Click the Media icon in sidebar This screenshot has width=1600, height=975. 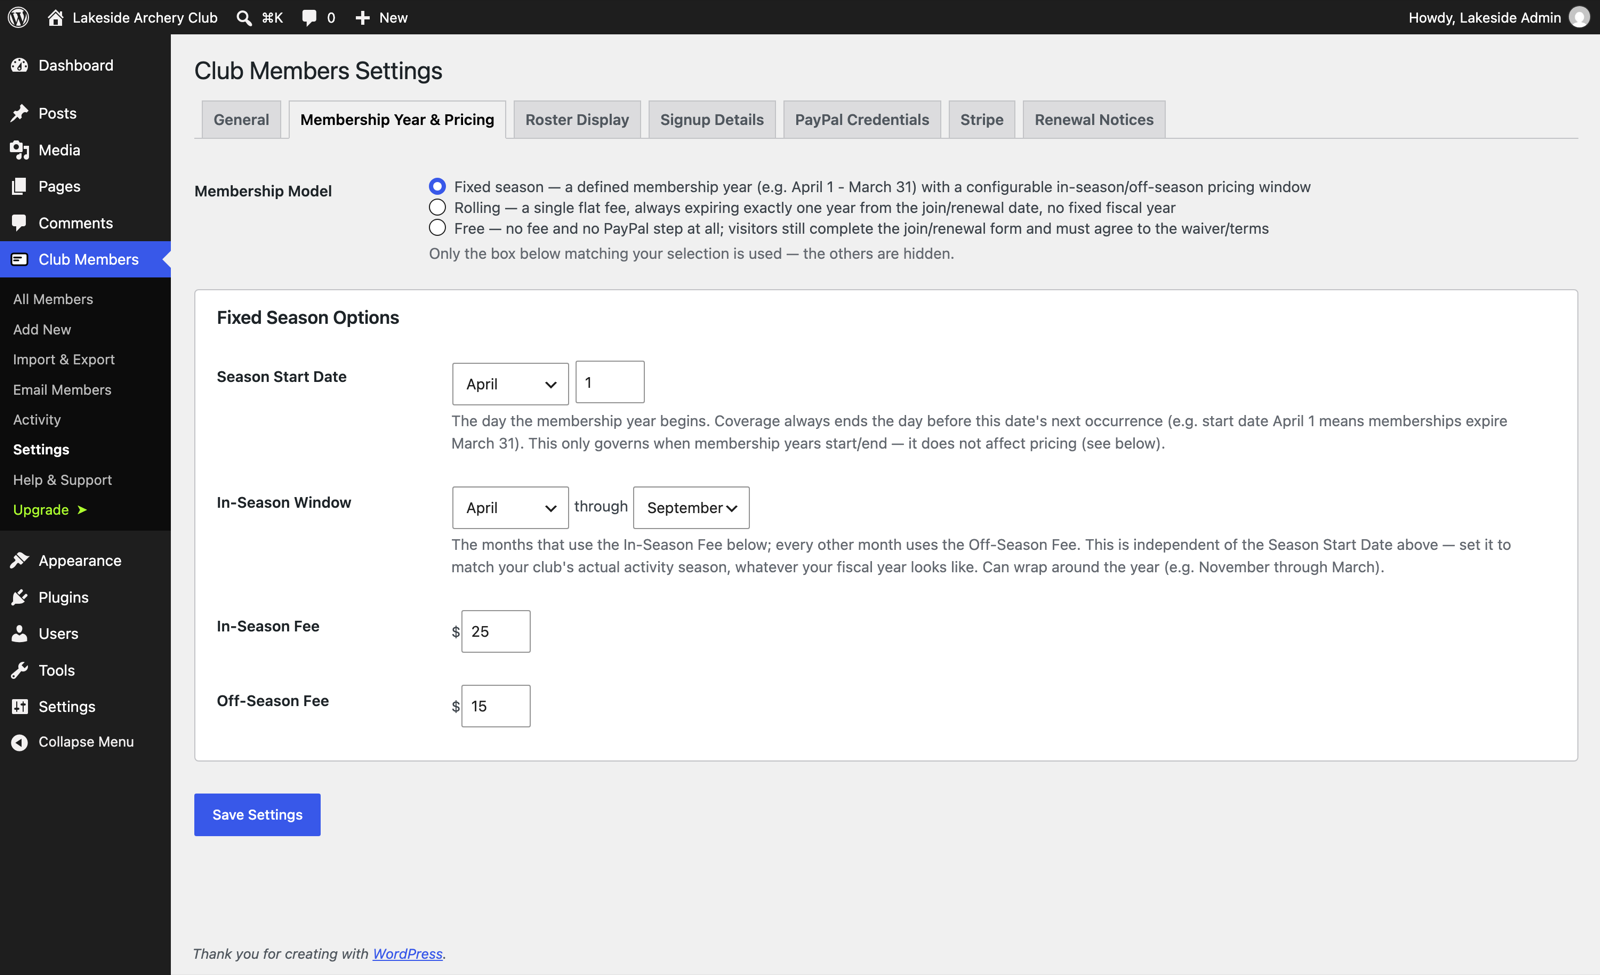[20, 150]
